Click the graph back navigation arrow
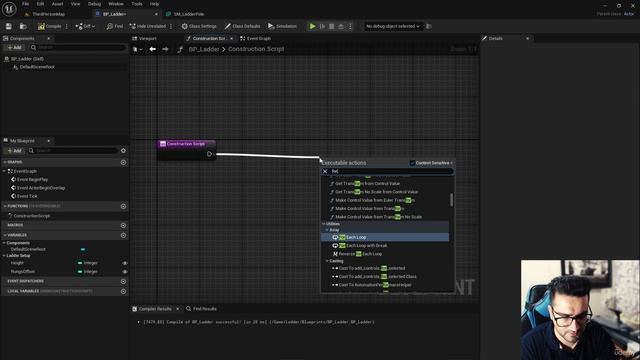The height and width of the screenshot is (360, 640). pyautogui.click(x=152, y=49)
